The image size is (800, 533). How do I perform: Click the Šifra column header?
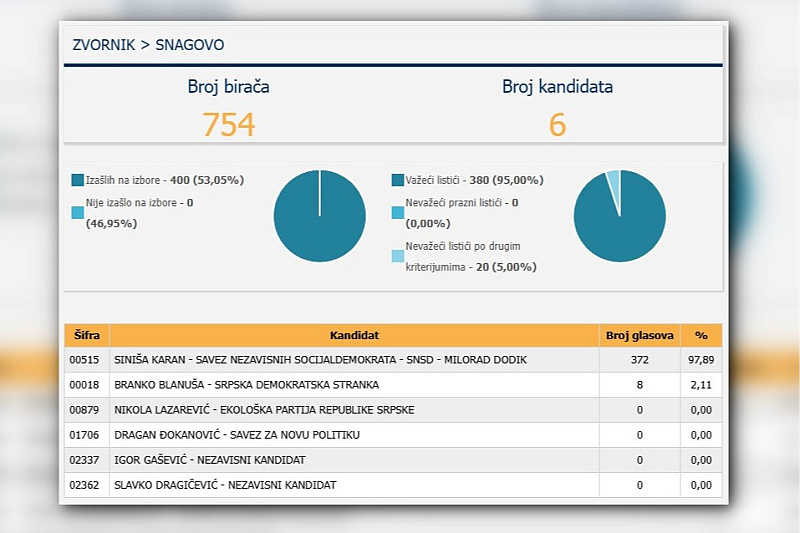(x=86, y=336)
